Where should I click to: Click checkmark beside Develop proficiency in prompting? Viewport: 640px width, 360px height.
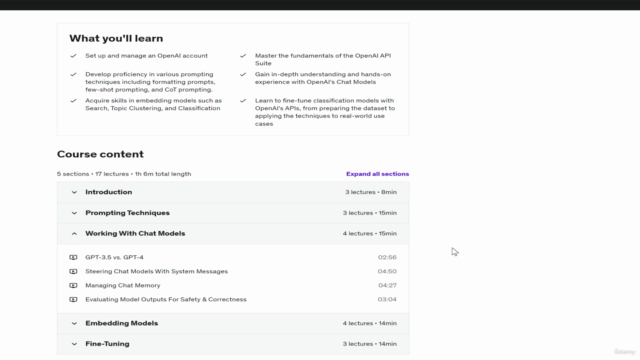pyautogui.click(x=73, y=74)
